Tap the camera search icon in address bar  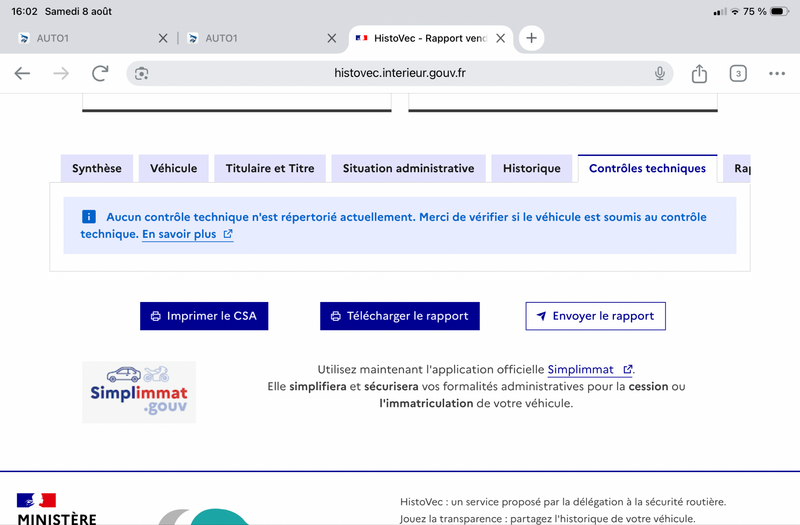pyautogui.click(x=141, y=73)
